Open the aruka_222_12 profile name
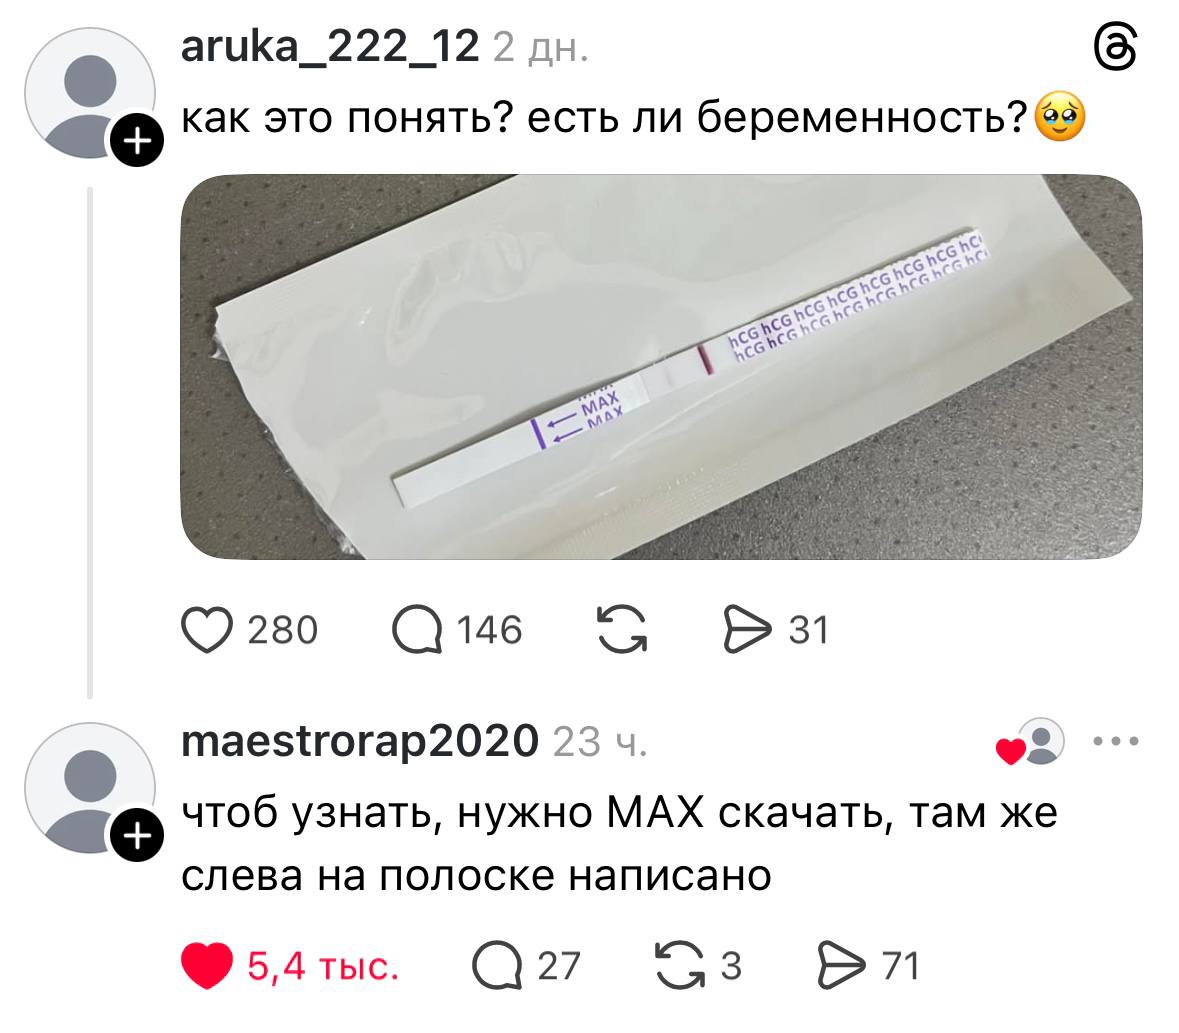This screenshot has width=1179, height=1033. [330, 47]
